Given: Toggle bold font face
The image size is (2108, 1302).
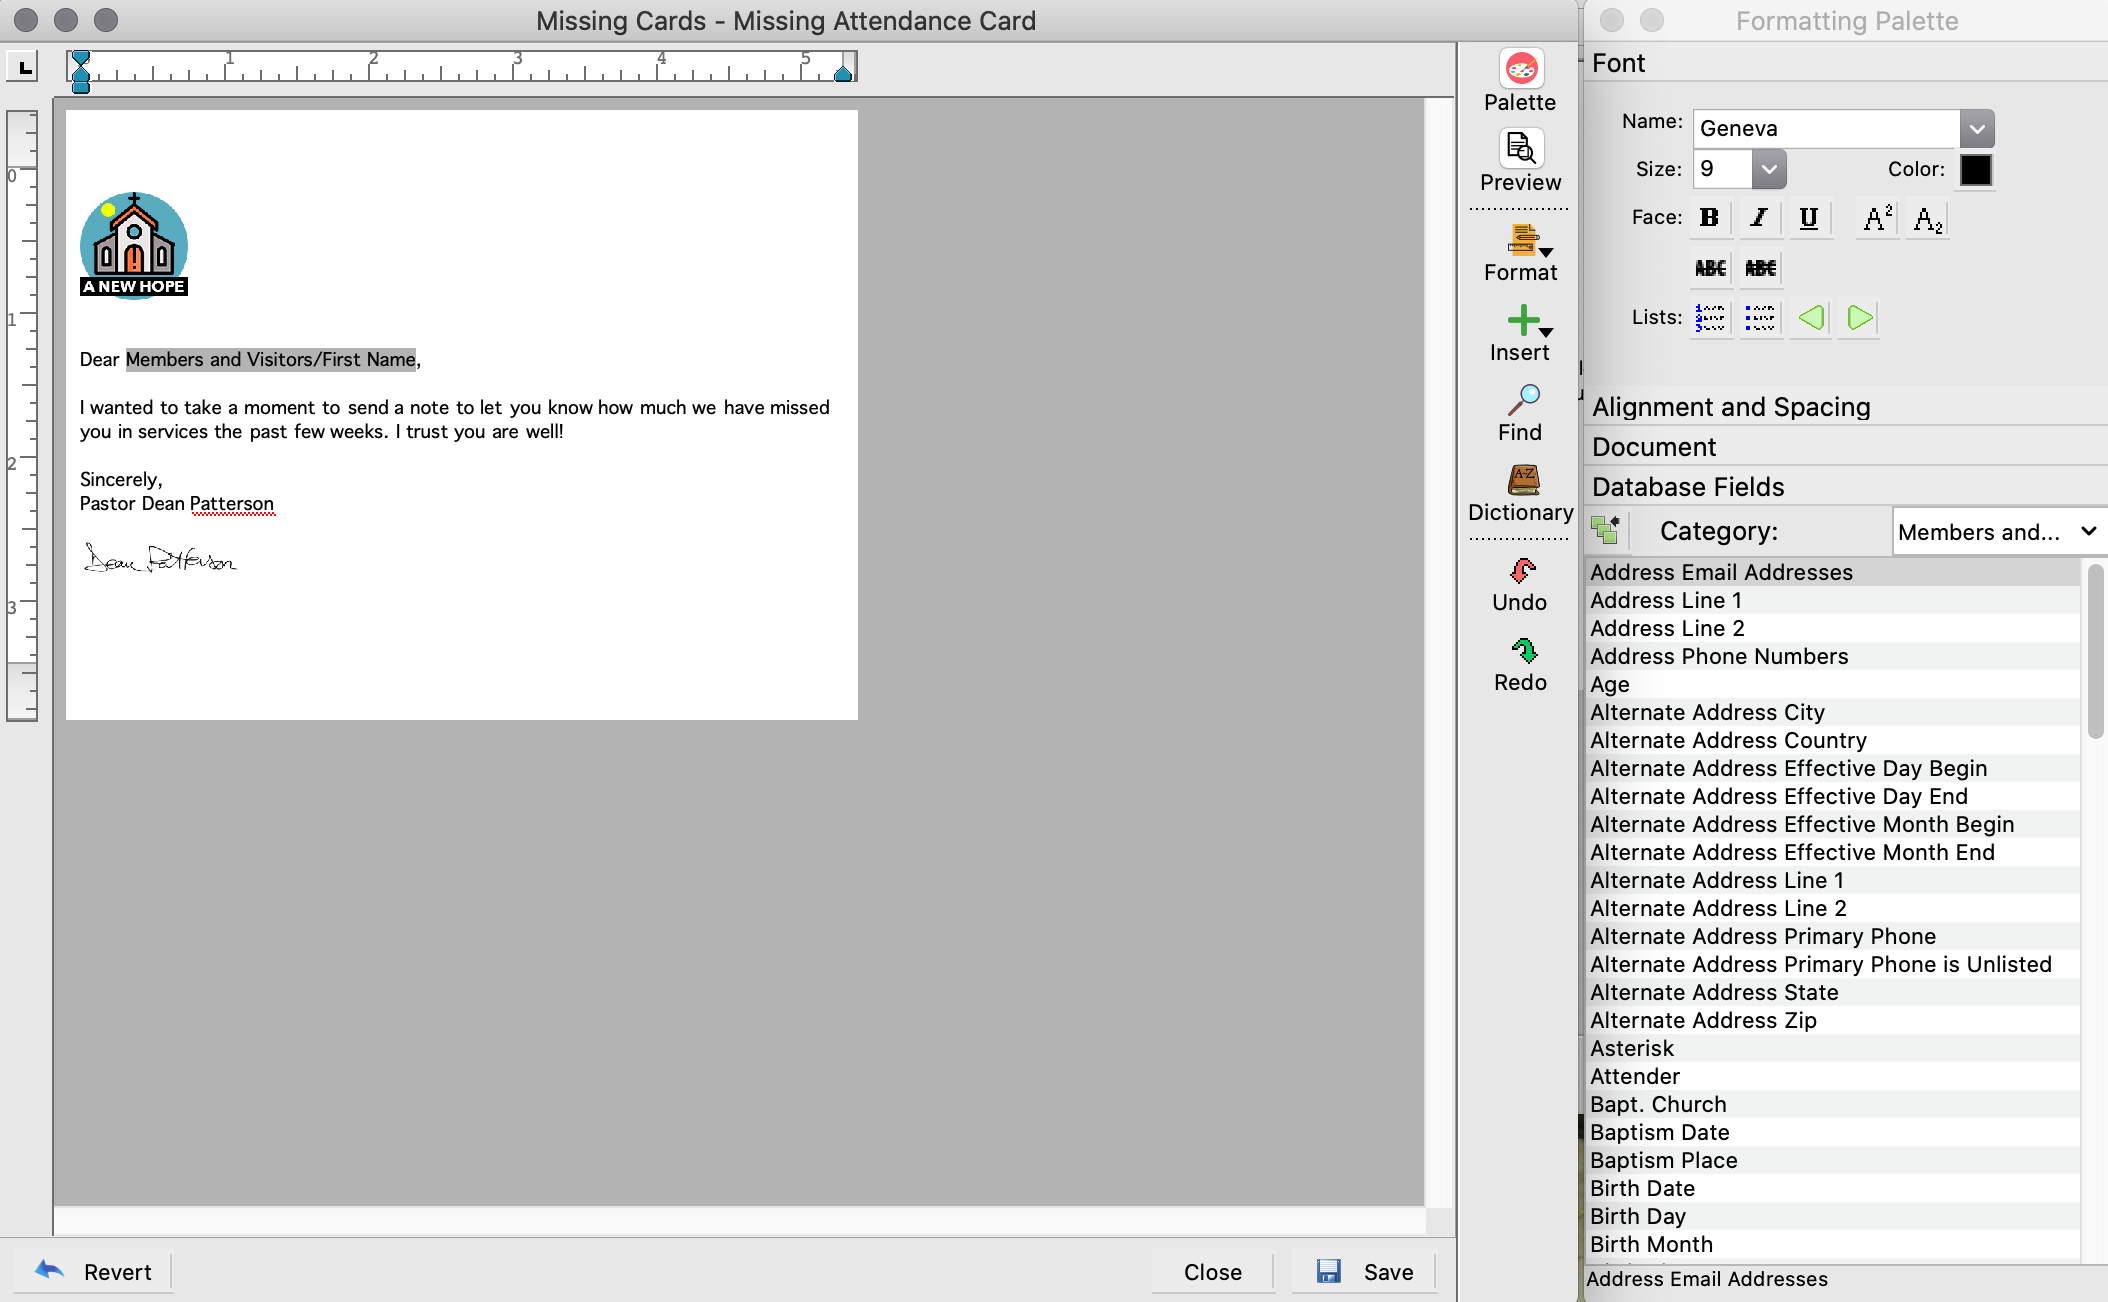Looking at the screenshot, I should pos(1709,218).
